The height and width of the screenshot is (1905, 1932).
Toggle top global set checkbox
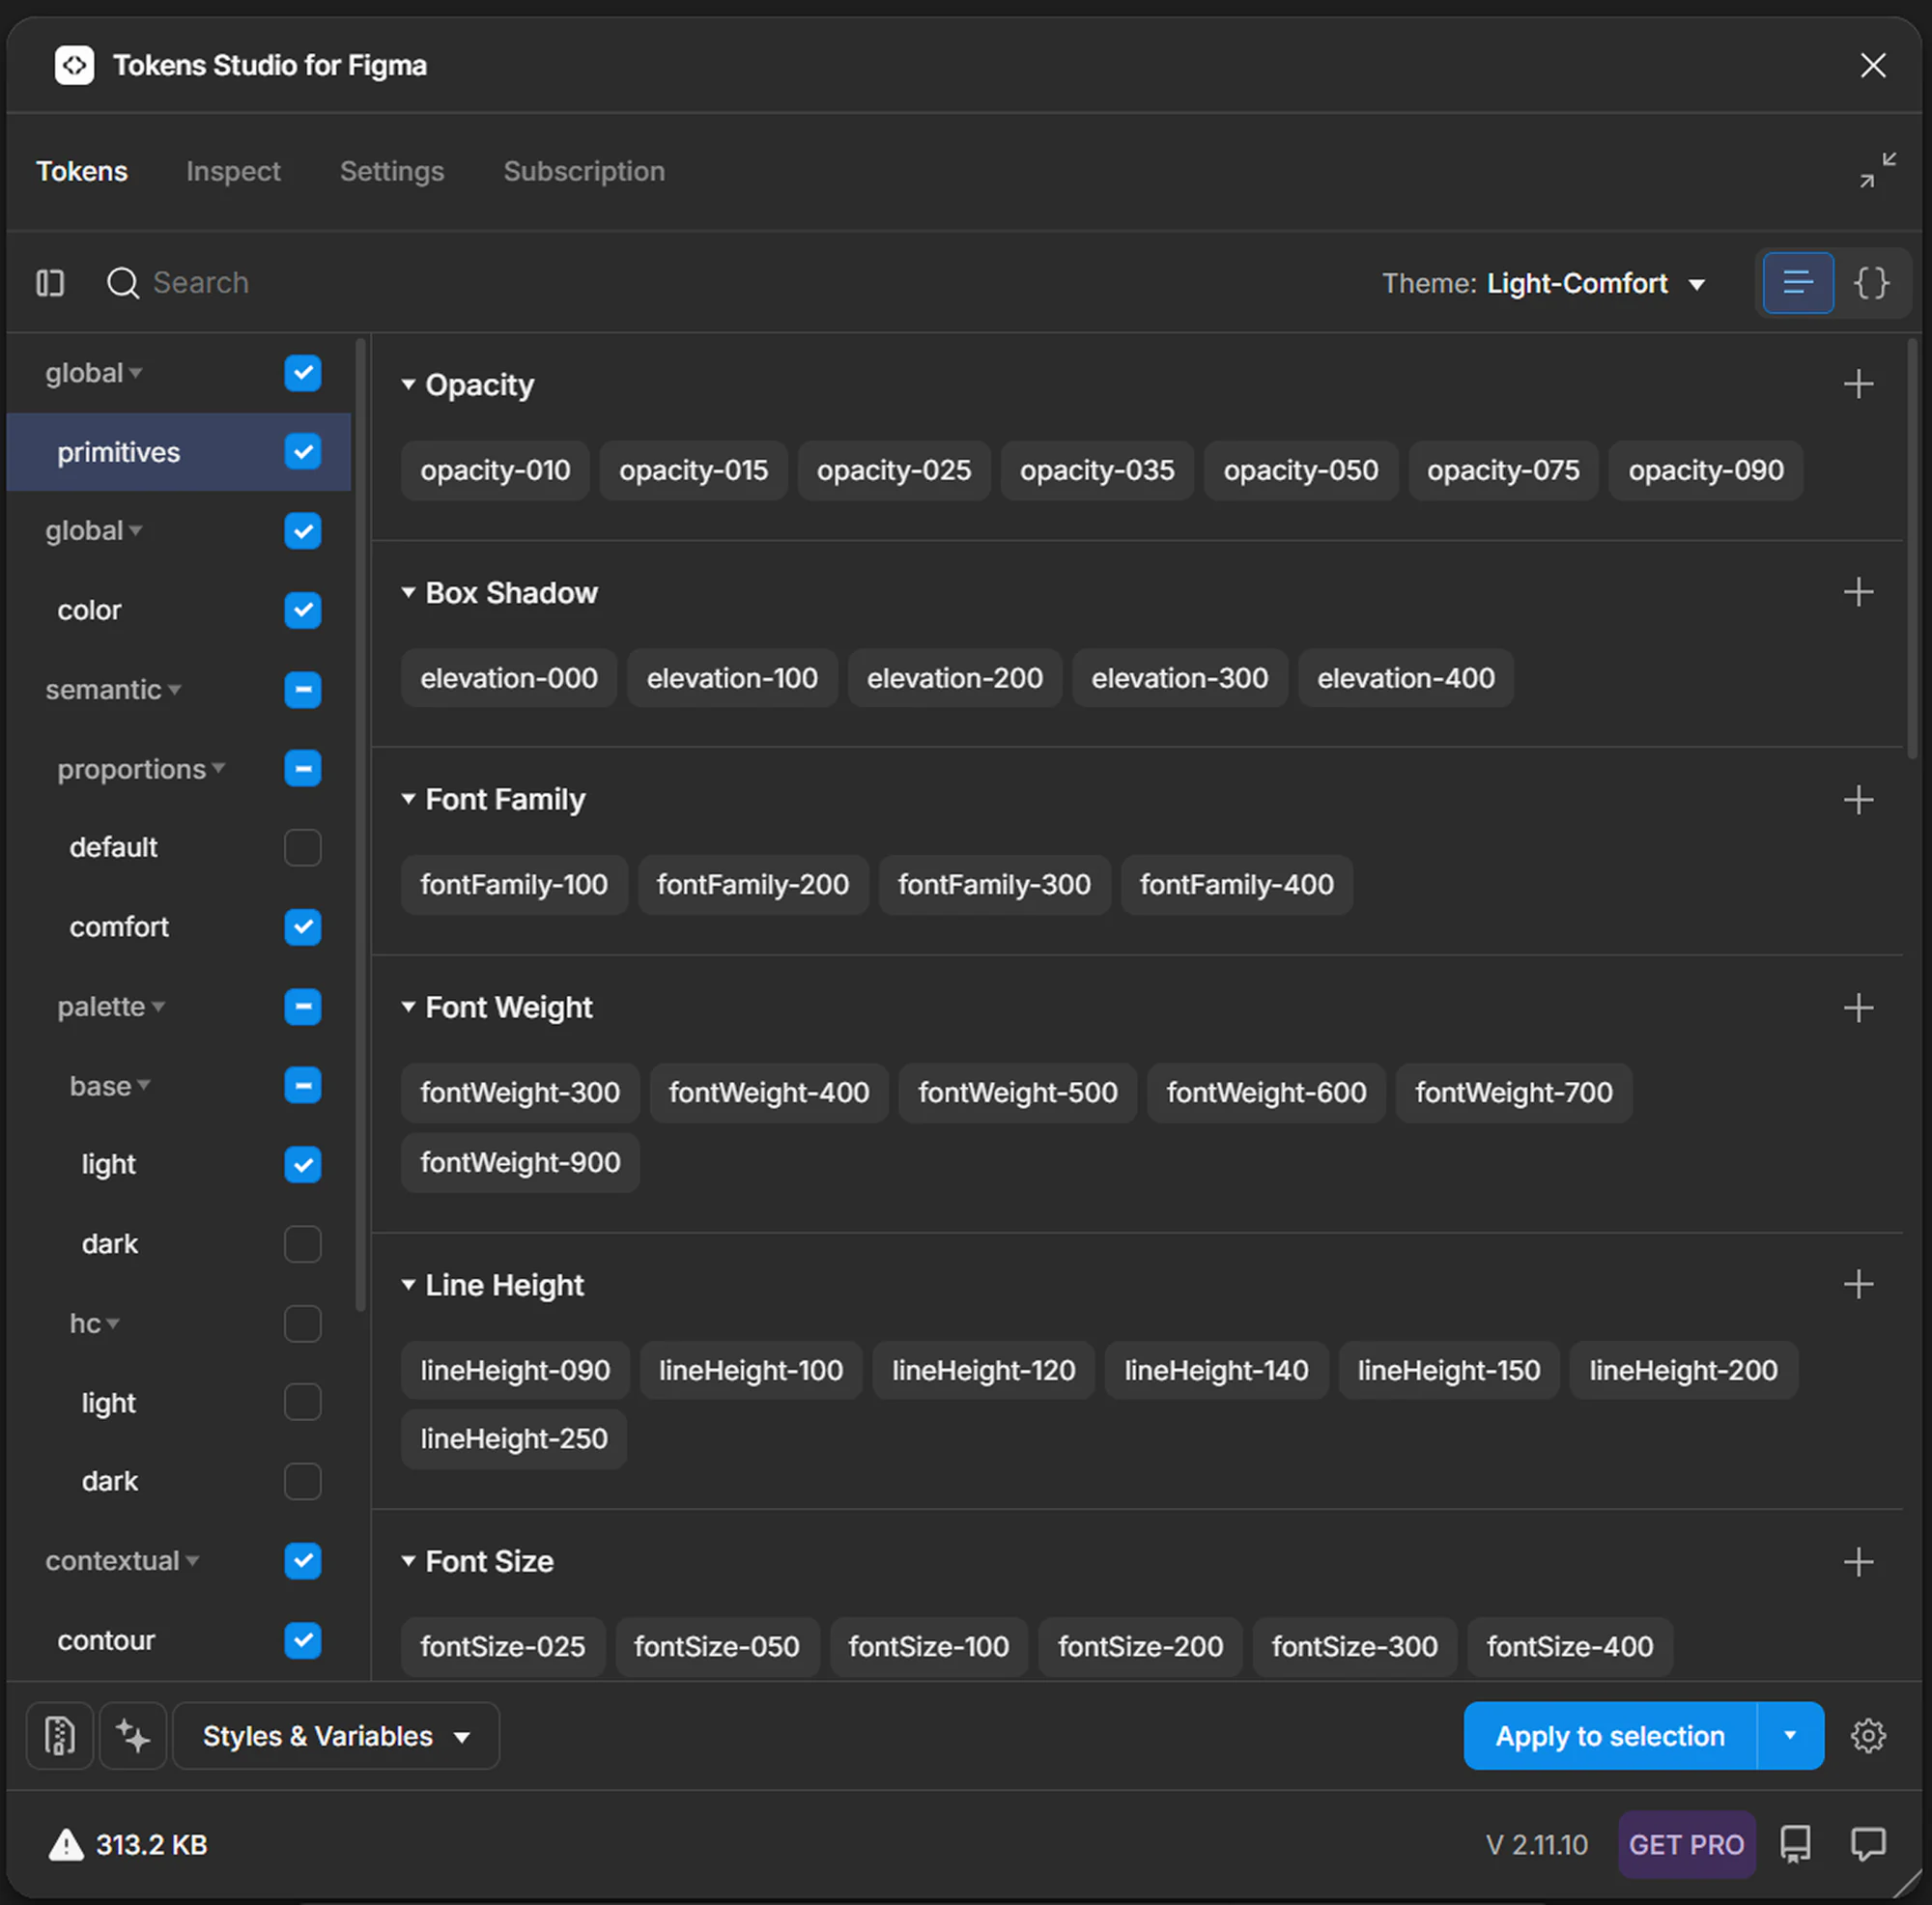(302, 373)
